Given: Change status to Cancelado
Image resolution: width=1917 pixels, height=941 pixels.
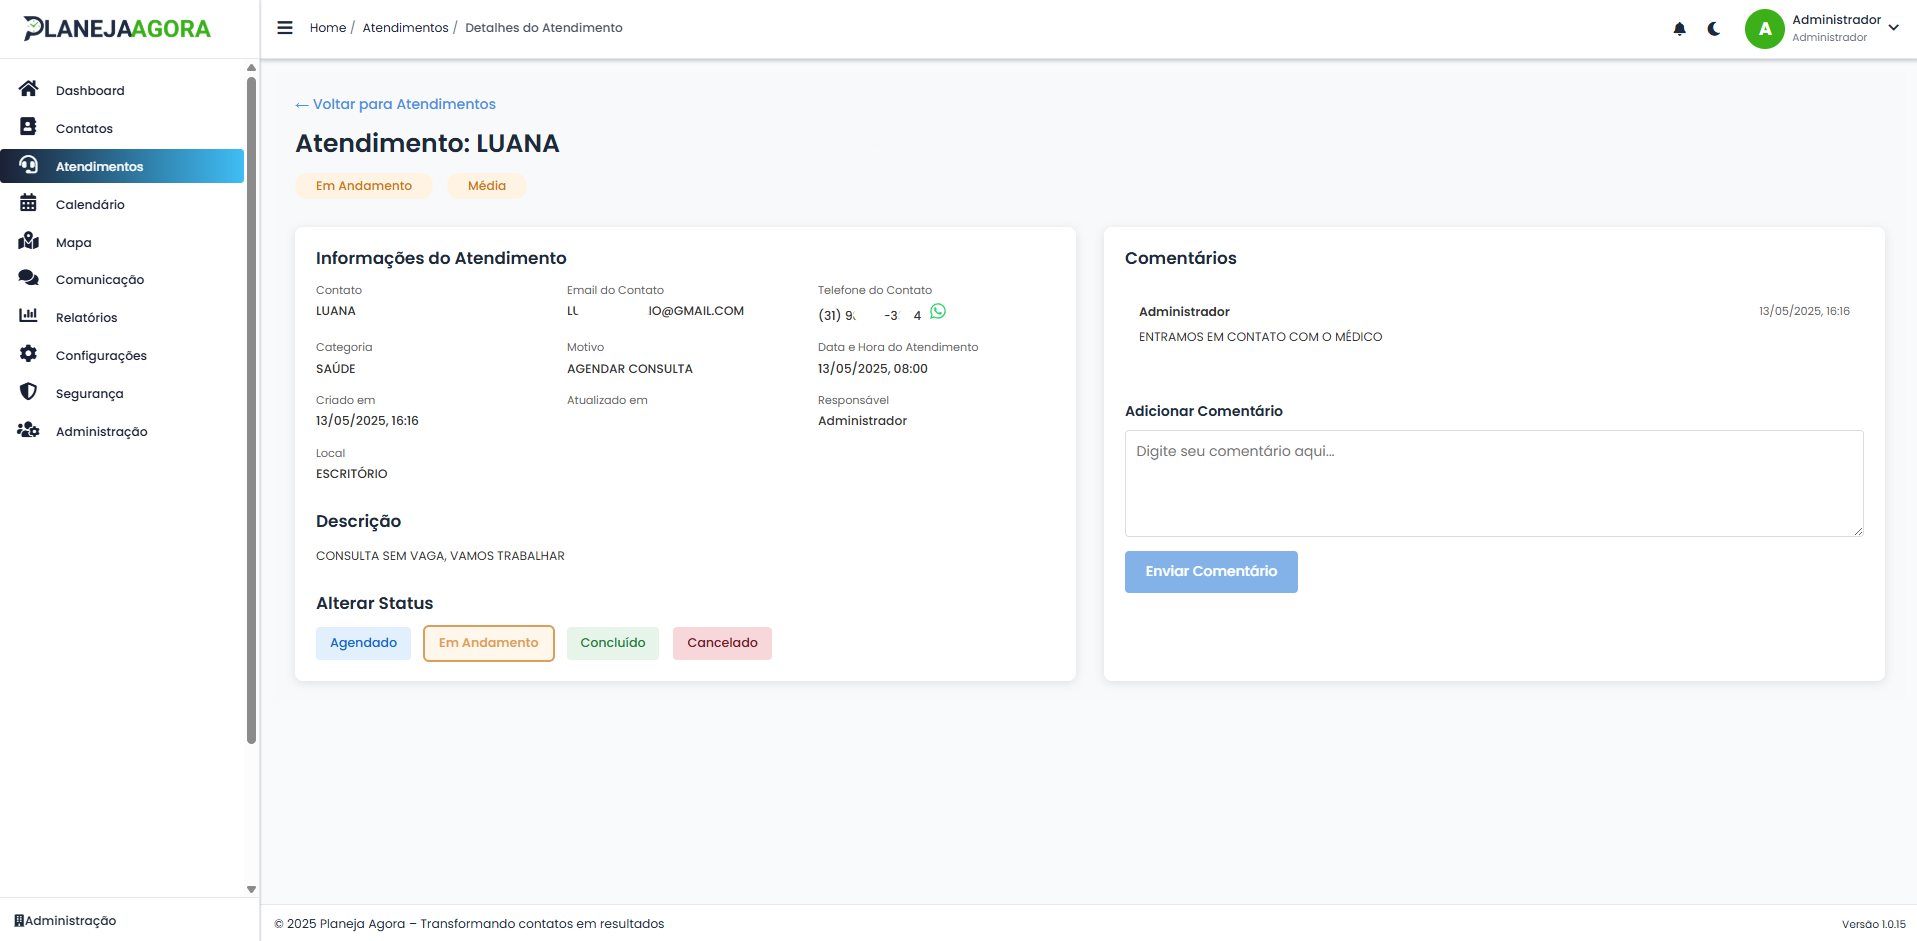Looking at the screenshot, I should 722,643.
